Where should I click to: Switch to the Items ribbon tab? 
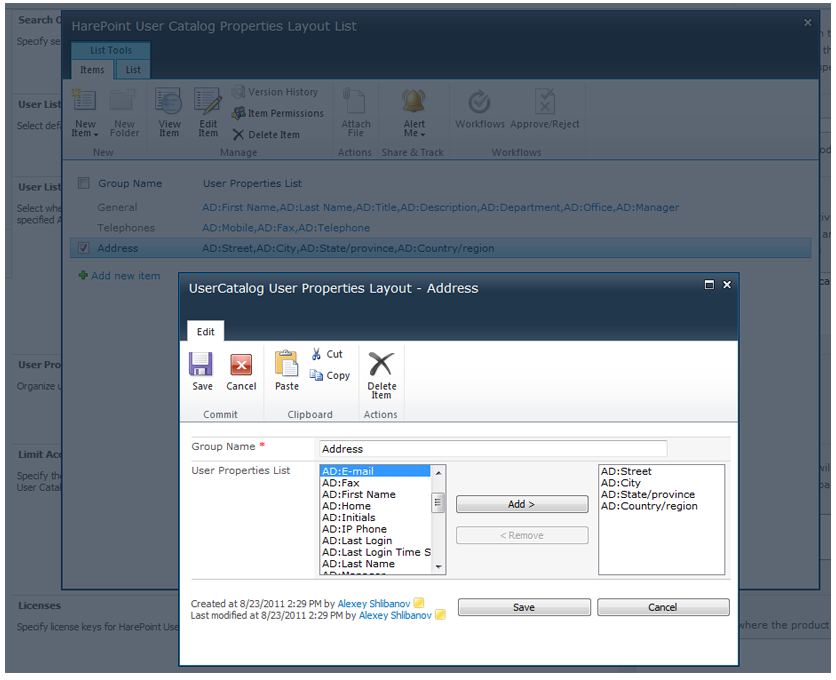92,70
